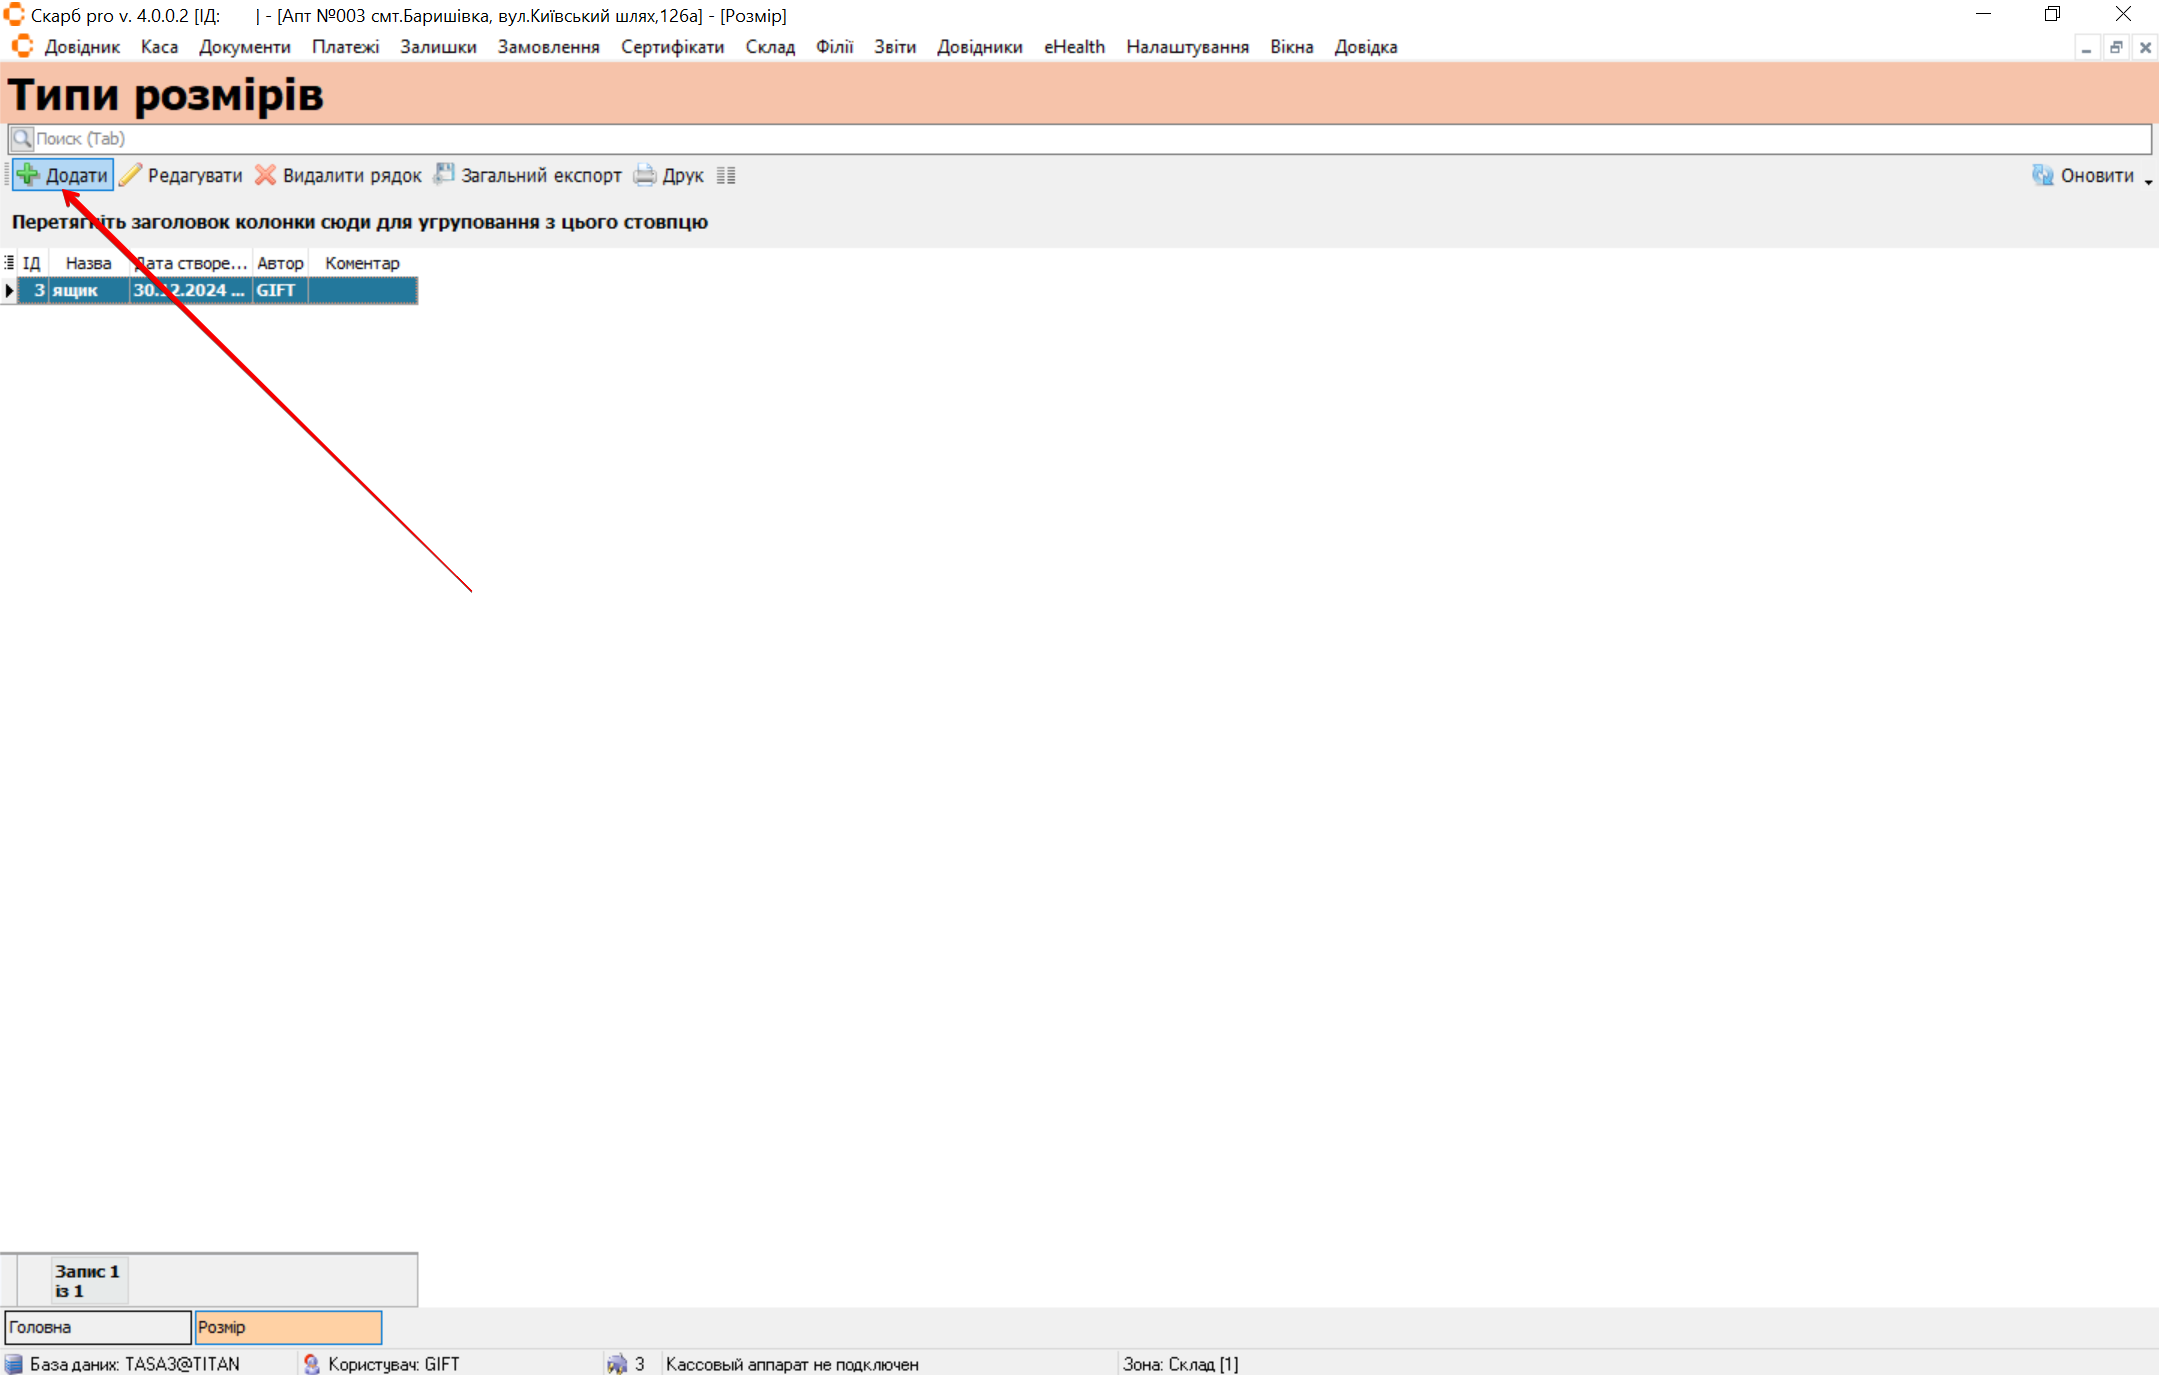Click the red X Видалити рядок icon

click(265, 175)
